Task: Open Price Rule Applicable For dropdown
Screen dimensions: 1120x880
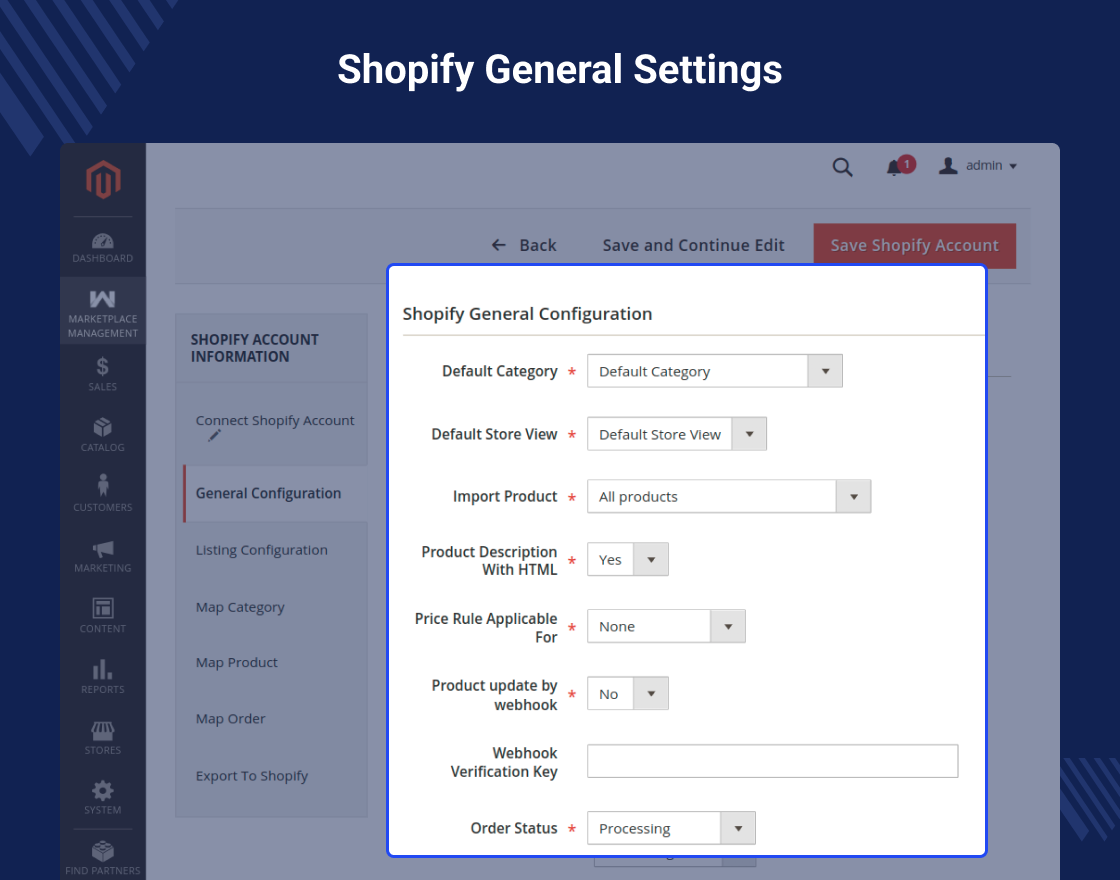Action: [x=666, y=626]
